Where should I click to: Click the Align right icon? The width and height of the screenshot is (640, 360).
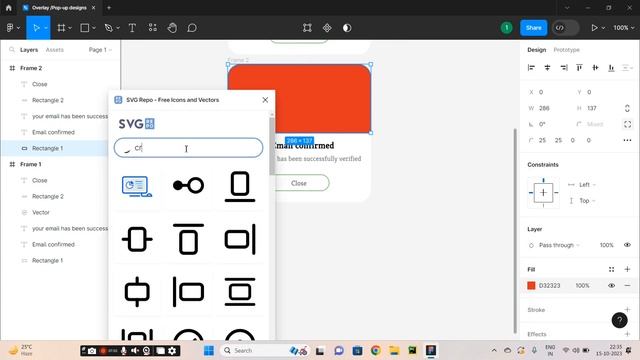pos(564,68)
